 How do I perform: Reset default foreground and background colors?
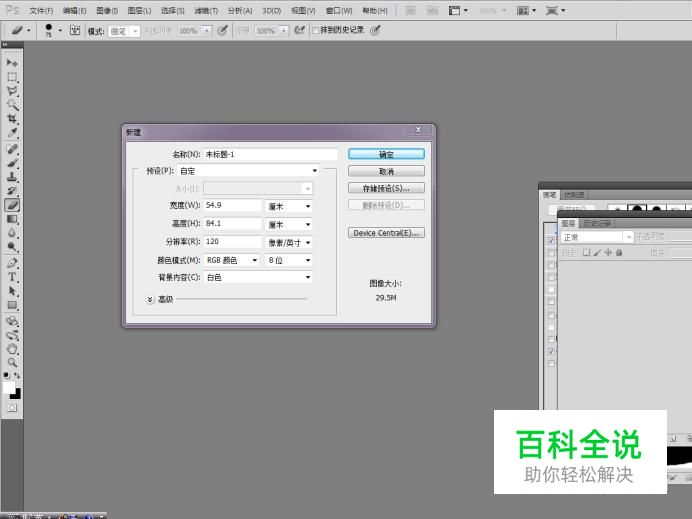click(7, 376)
